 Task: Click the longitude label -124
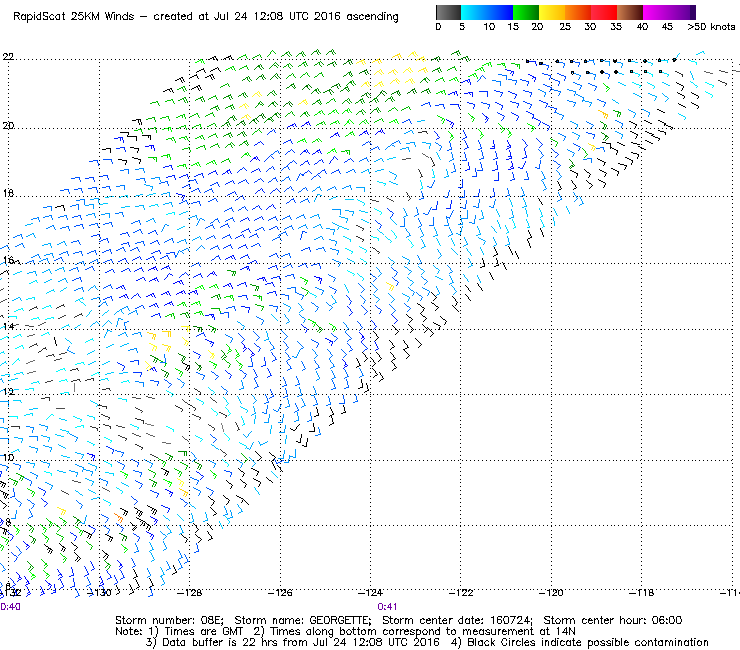(x=370, y=593)
